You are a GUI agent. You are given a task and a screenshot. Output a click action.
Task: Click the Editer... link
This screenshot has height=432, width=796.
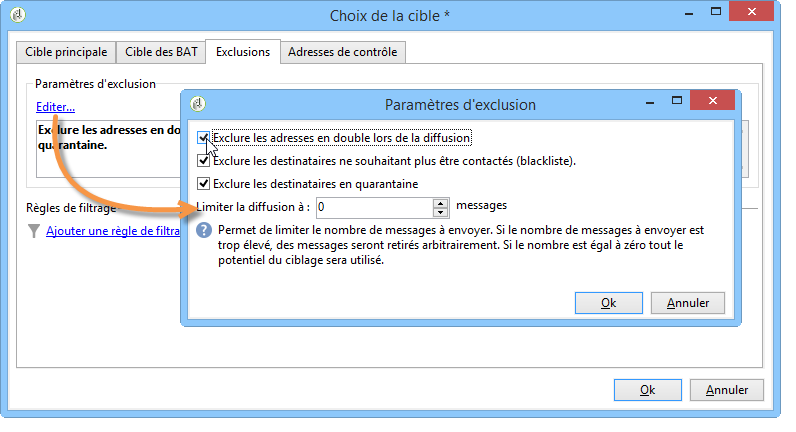point(55,107)
